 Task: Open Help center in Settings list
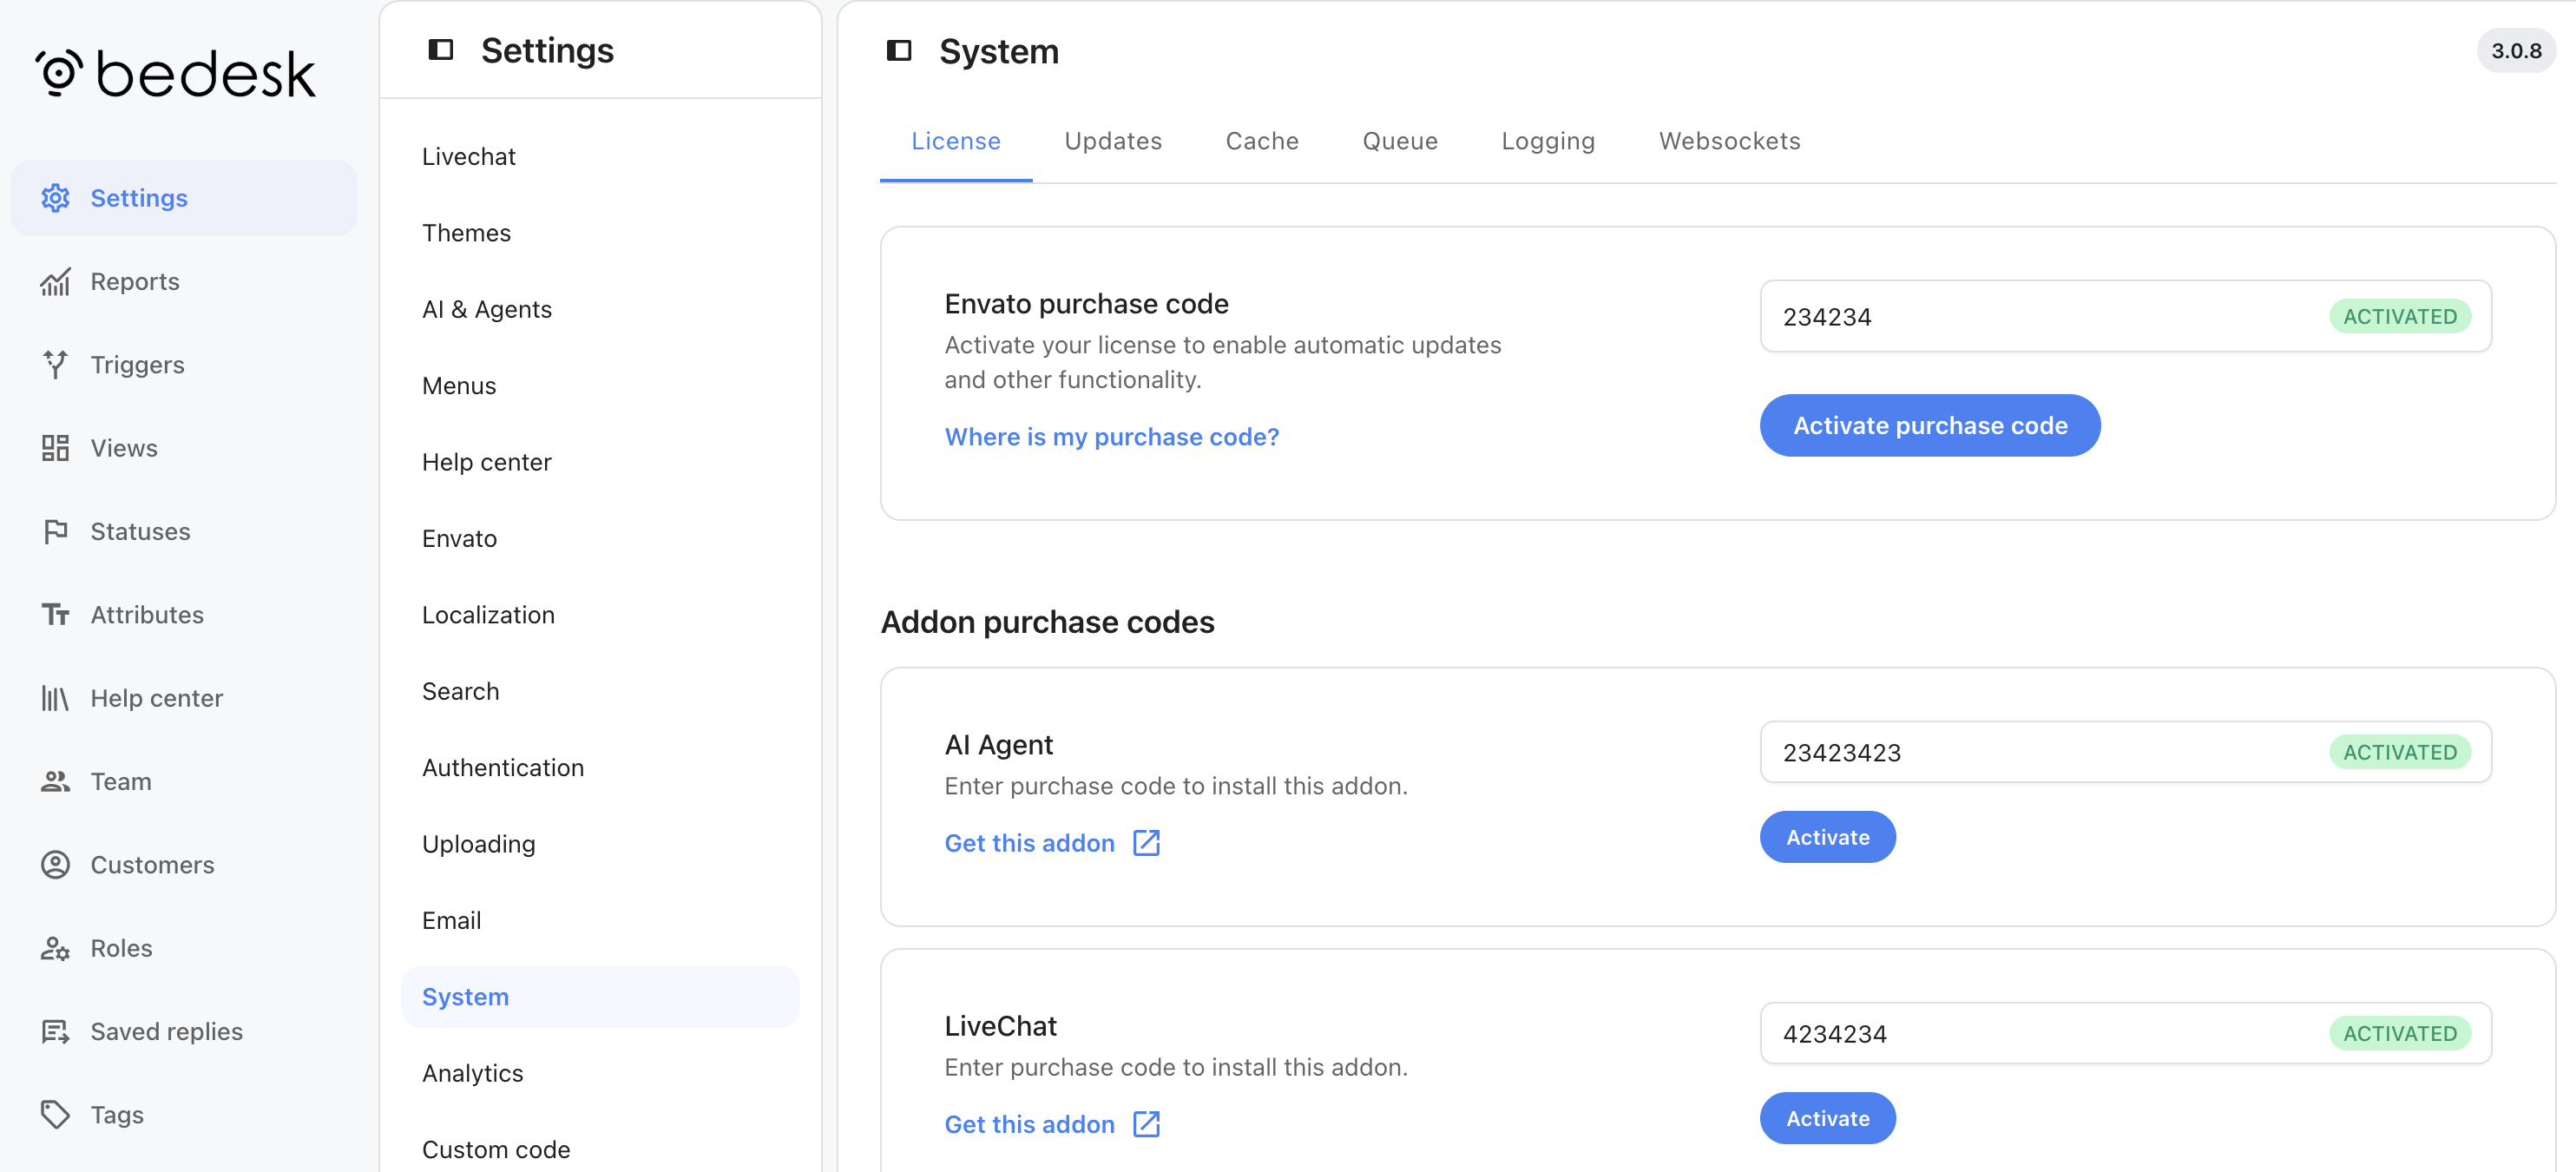click(x=600, y=462)
